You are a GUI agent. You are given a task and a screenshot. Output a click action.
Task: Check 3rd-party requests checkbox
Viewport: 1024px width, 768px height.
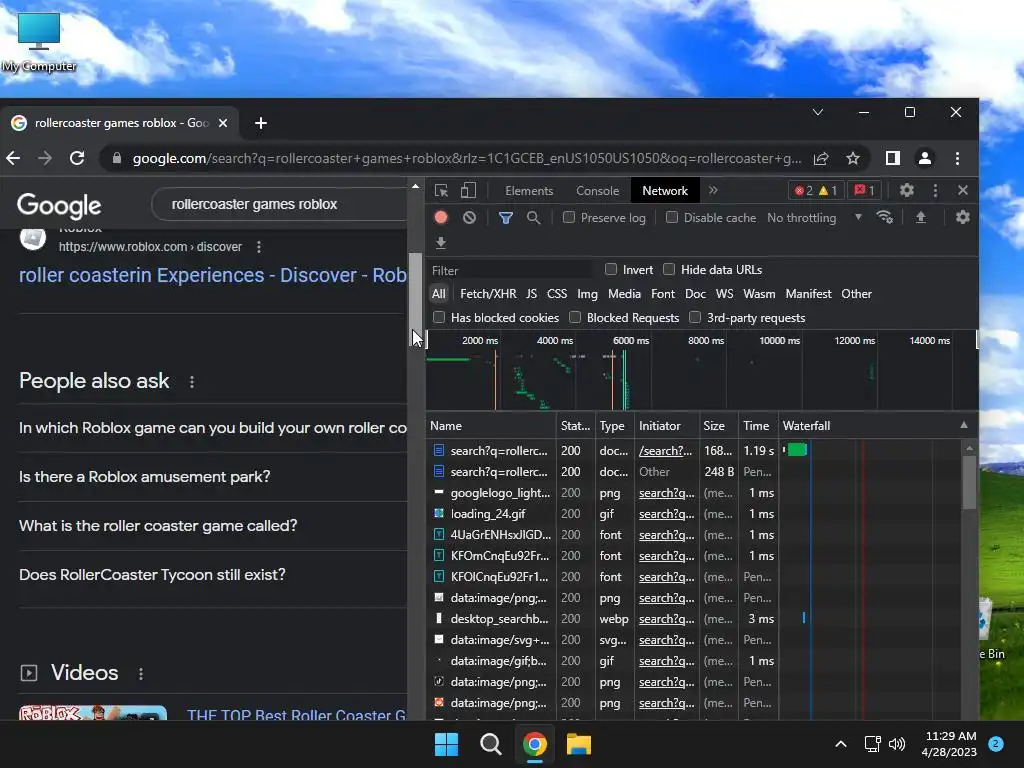(x=695, y=317)
